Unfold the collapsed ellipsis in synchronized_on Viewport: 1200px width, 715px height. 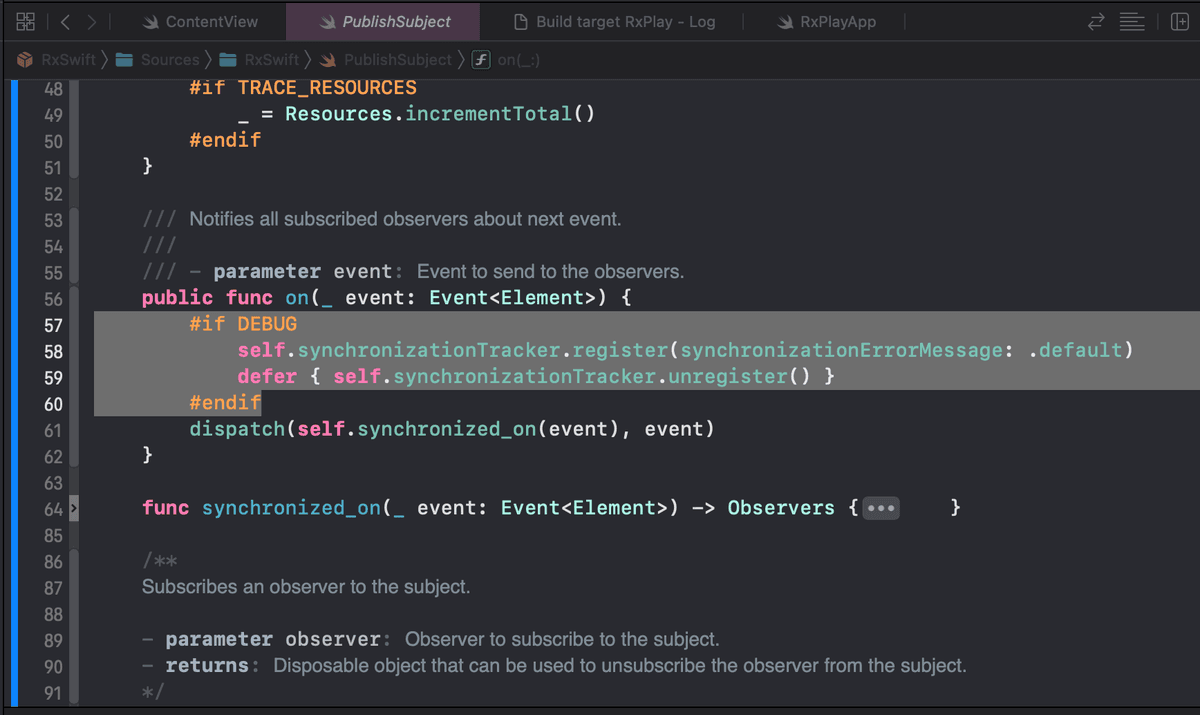pyautogui.click(x=881, y=508)
